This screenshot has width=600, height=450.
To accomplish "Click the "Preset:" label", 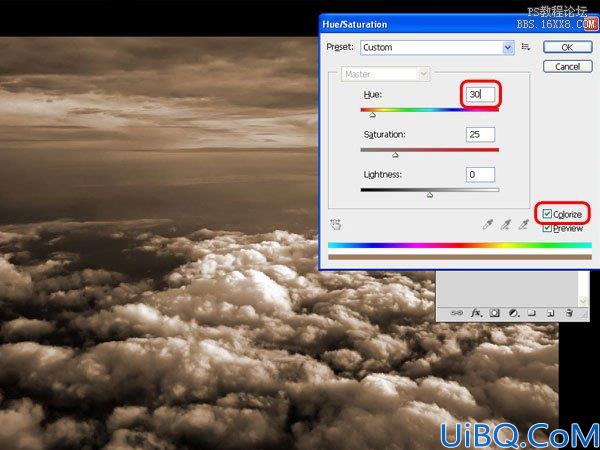I will tap(340, 47).
